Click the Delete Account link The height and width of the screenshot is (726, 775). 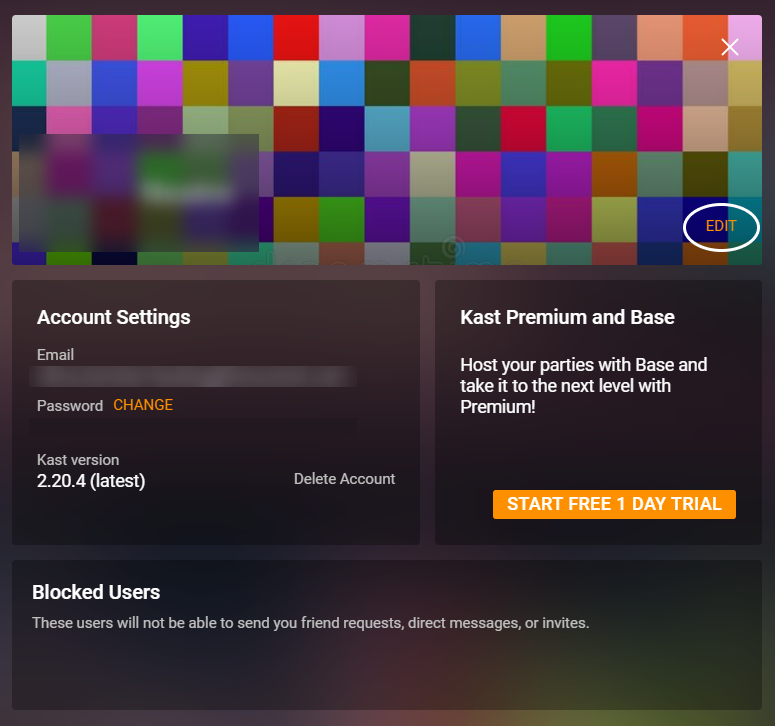pyautogui.click(x=344, y=479)
